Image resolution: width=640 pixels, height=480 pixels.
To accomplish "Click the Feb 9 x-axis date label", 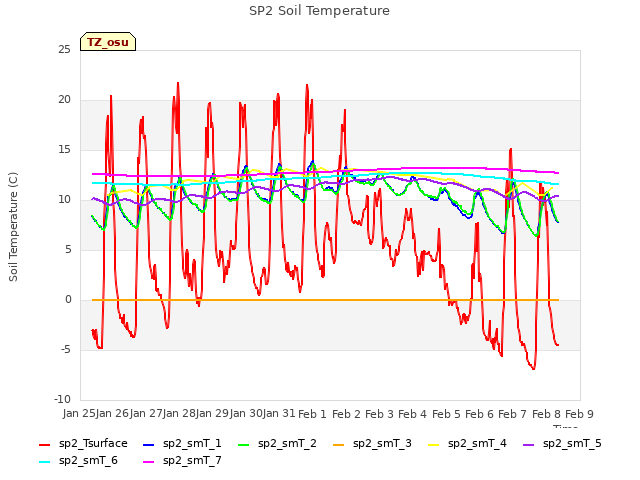I will tap(579, 414).
